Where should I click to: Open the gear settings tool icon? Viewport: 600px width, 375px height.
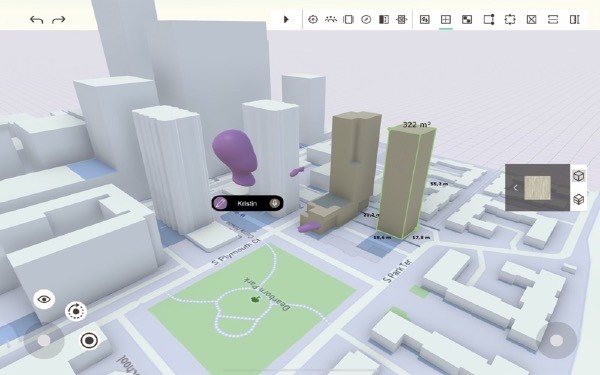pyautogui.click(x=313, y=19)
